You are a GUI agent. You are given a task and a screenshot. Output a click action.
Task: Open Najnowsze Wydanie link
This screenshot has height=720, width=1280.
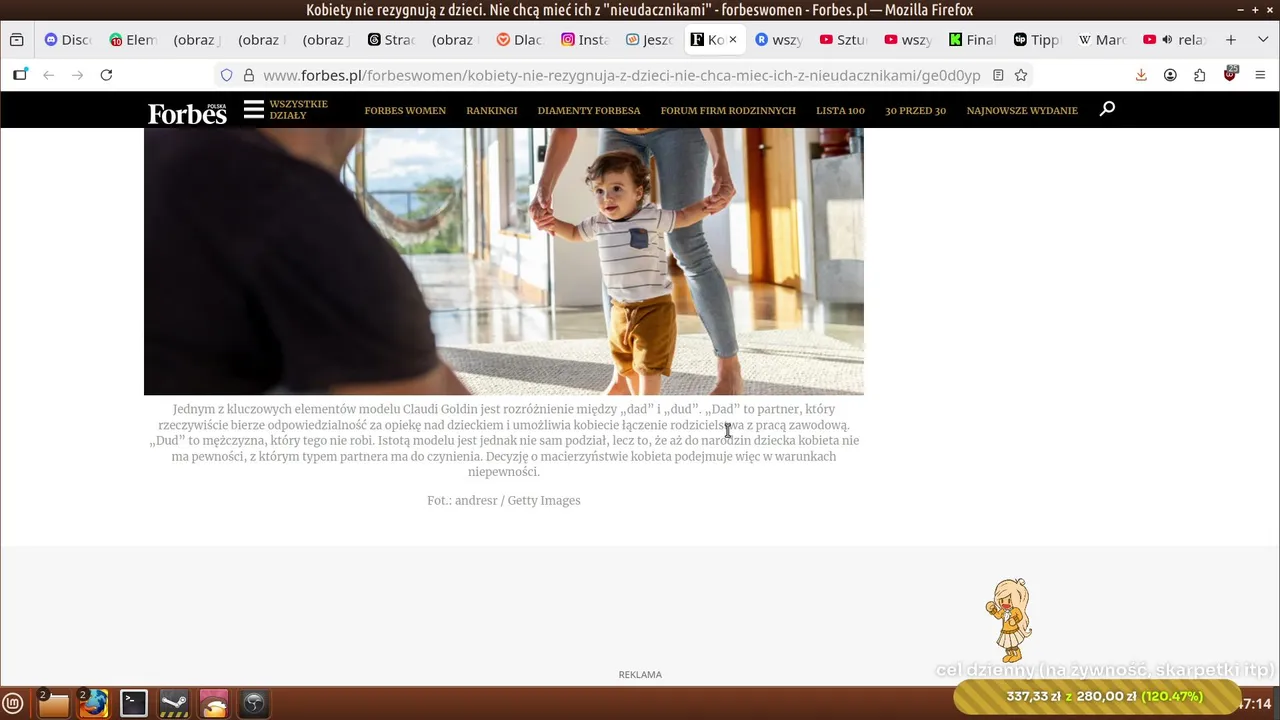point(1022,110)
